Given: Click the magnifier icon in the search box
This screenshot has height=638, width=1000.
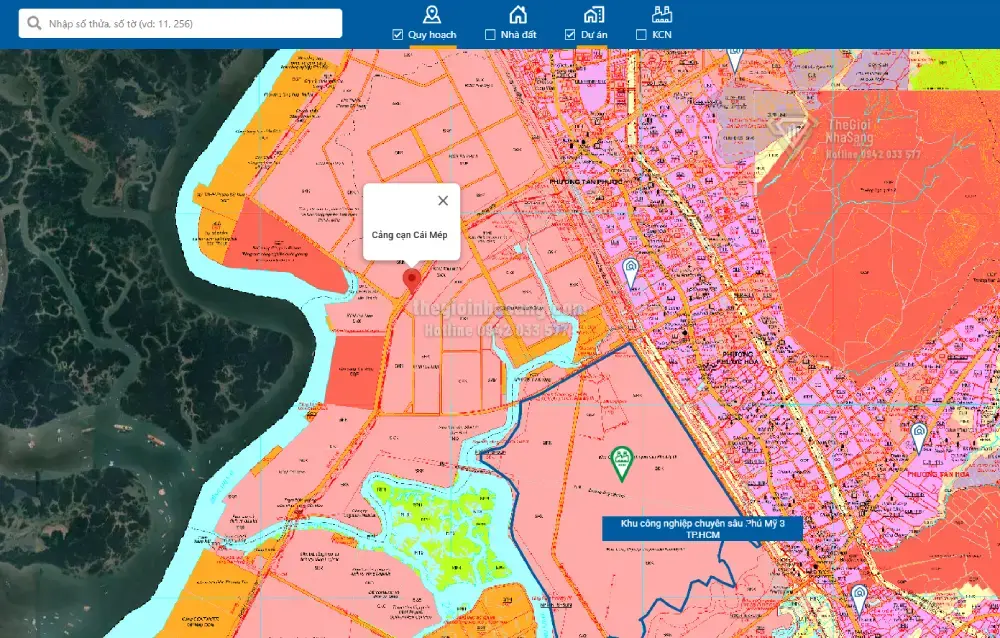Looking at the screenshot, I should 34,24.
